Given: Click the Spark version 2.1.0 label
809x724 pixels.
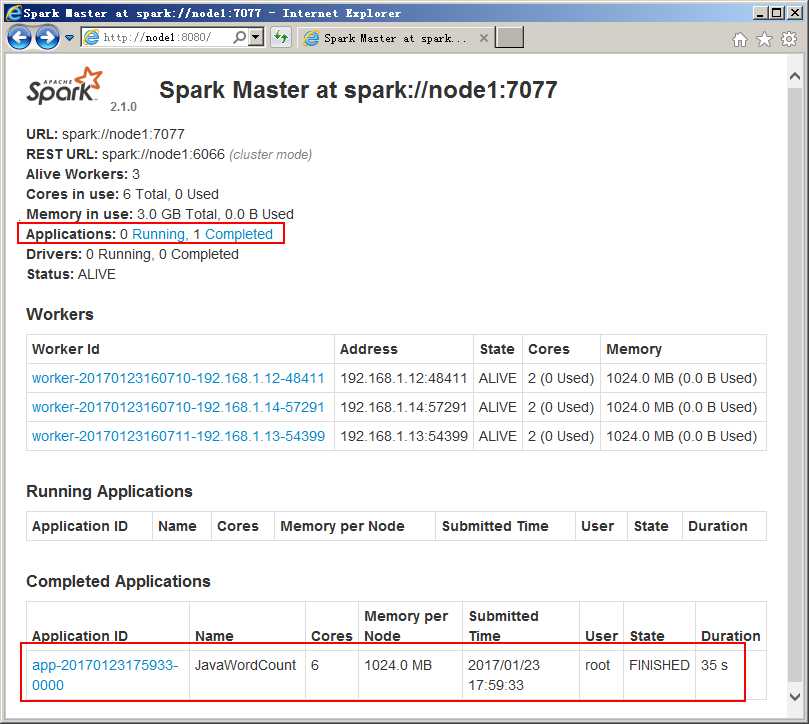Looking at the screenshot, I should (123, 107).
